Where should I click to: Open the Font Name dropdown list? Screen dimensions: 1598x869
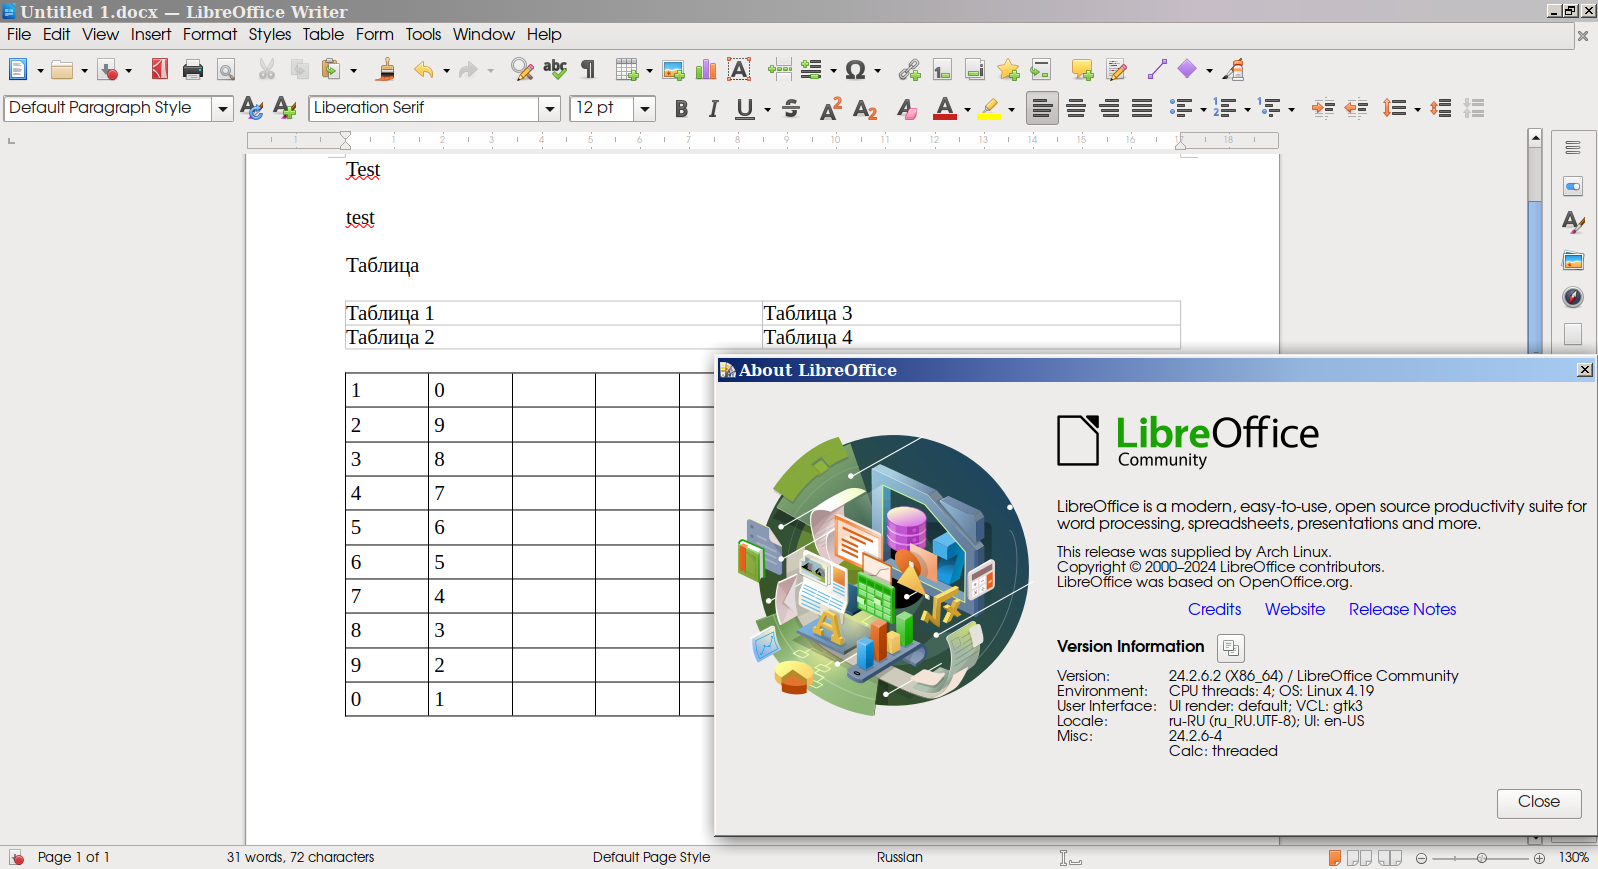pyautogui.click(x=549, y=108)
